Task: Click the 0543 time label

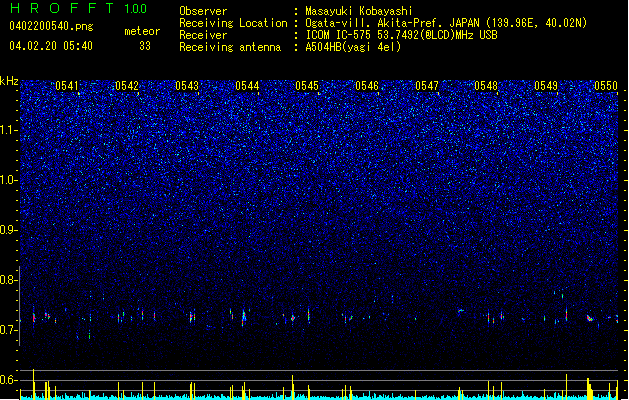Action: pyautogui.click(x=187, y=86)
